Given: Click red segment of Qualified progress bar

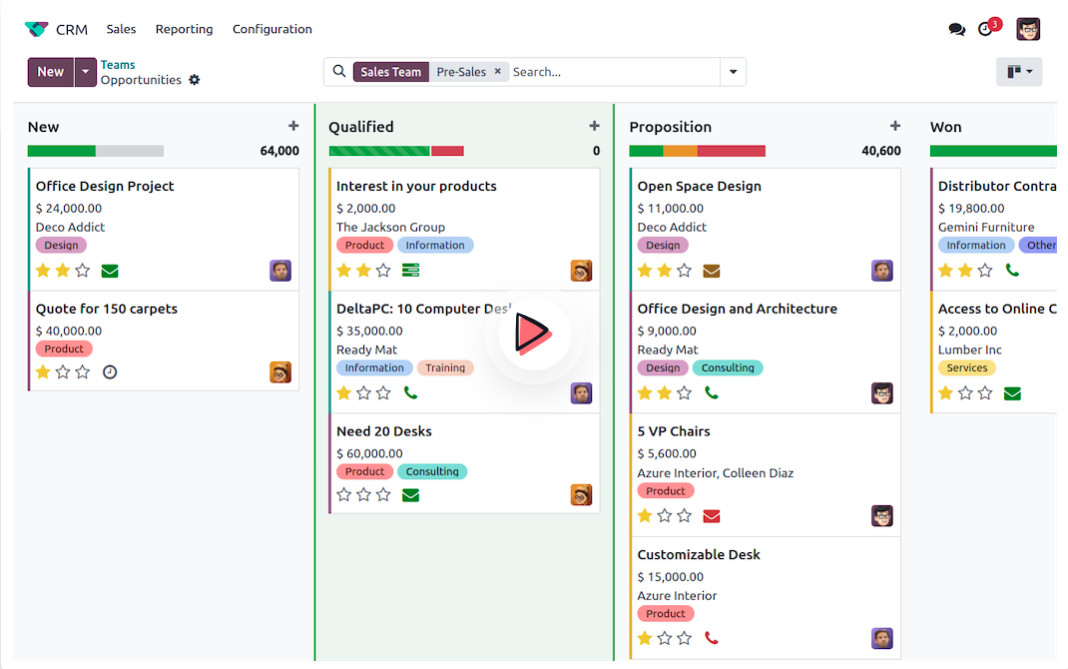Looking at the screenshot, I should click(447, 151).
